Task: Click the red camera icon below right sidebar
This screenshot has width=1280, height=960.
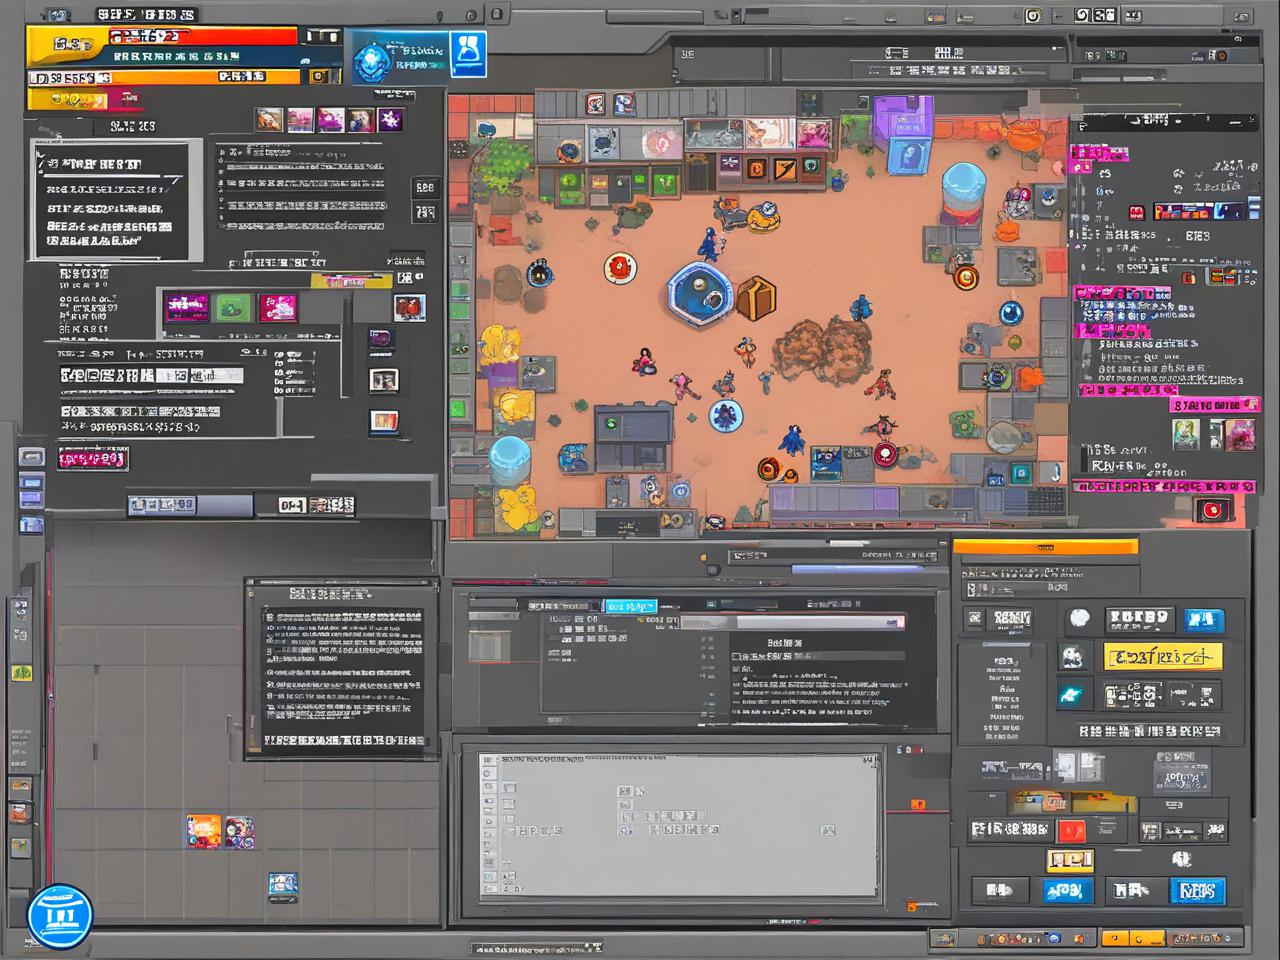Action: 1212,510
